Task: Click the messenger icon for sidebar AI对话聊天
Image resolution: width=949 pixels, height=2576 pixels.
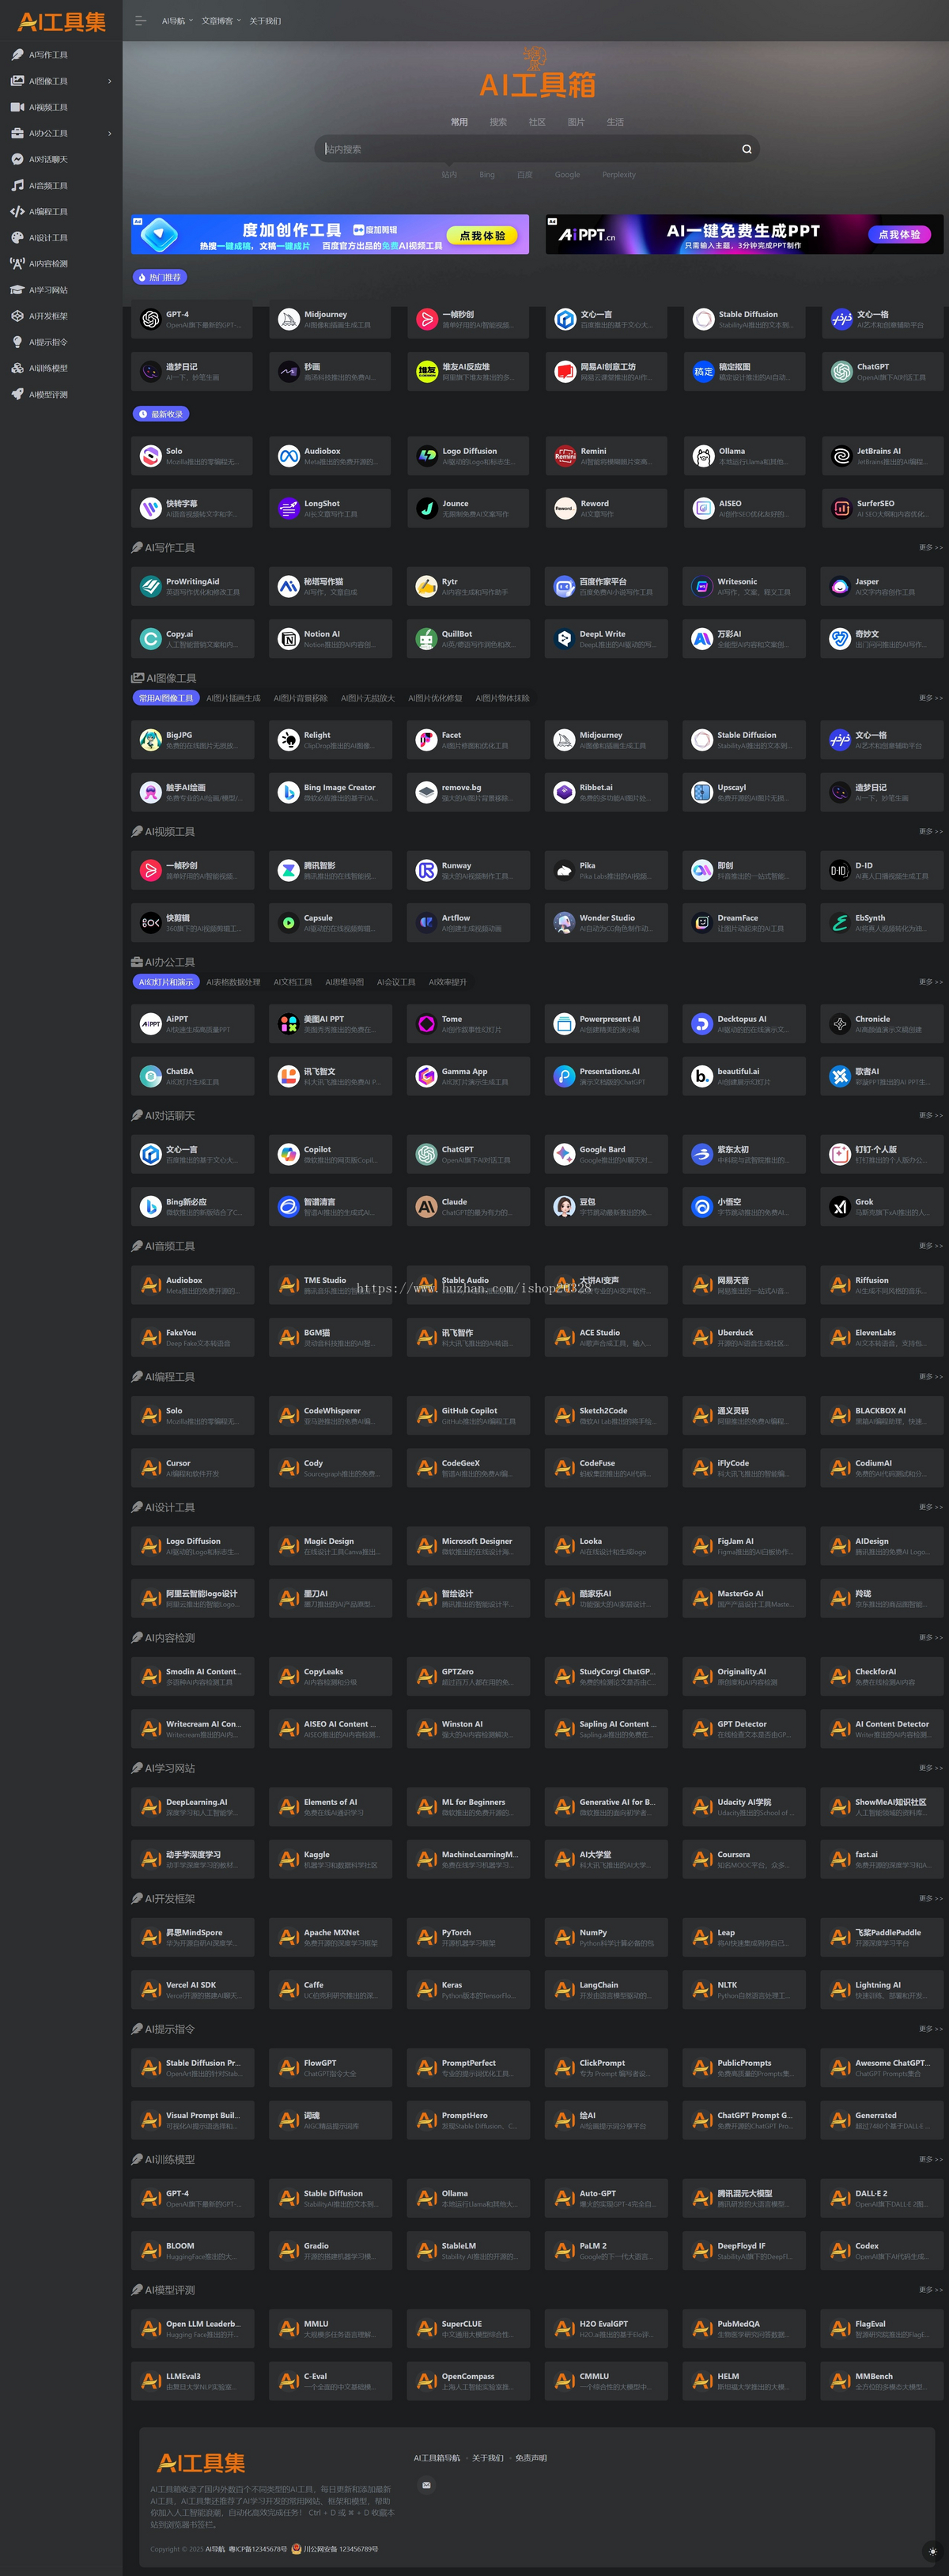Action: 17,159
